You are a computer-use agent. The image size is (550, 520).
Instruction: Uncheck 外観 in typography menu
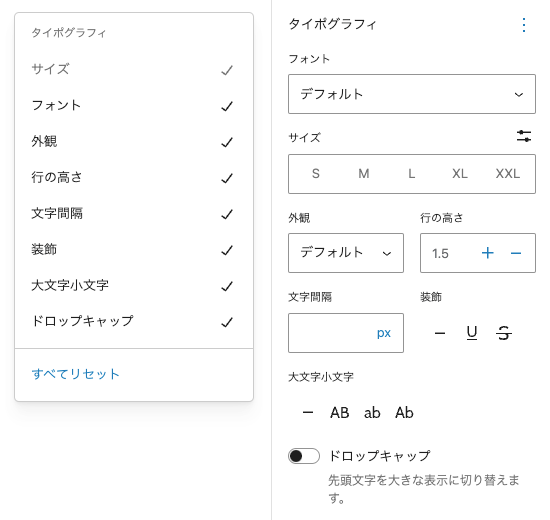coord(134,142)
